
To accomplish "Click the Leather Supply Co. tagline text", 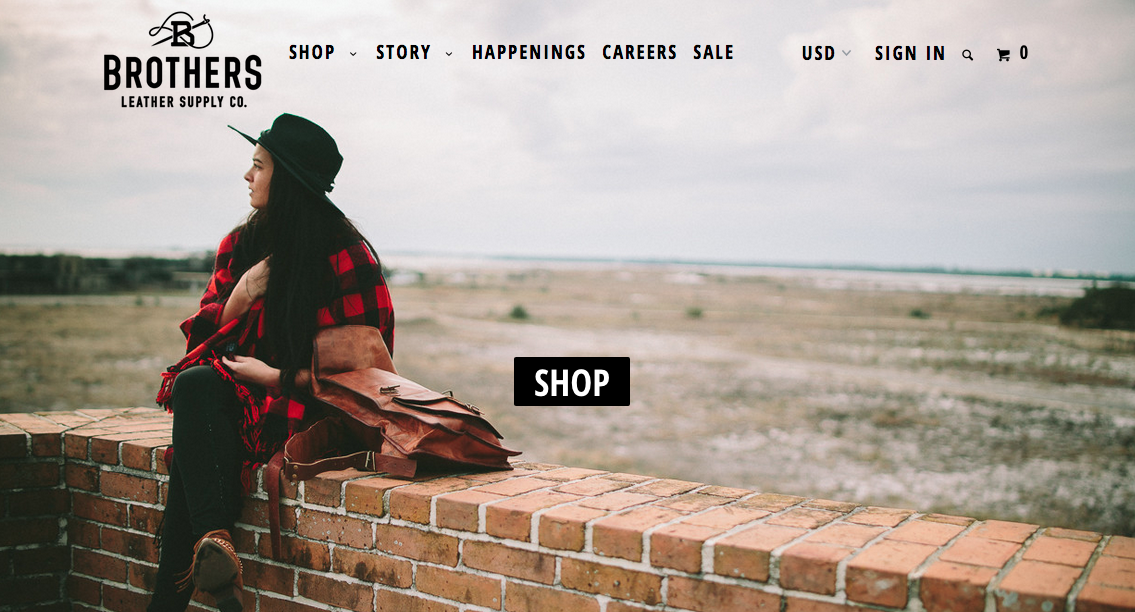I will (x=184, y=102).
